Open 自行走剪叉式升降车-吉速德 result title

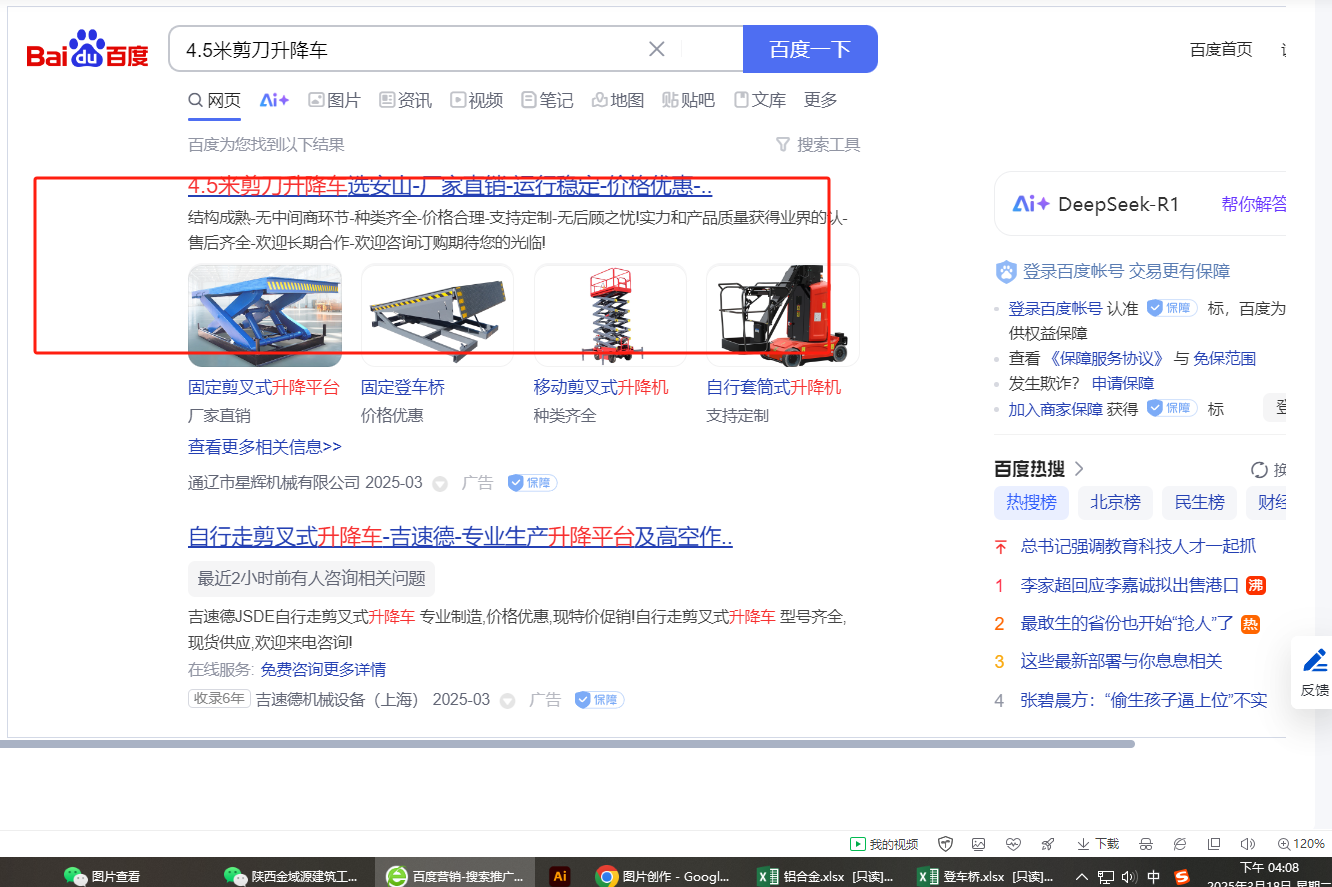pos(460,537)
